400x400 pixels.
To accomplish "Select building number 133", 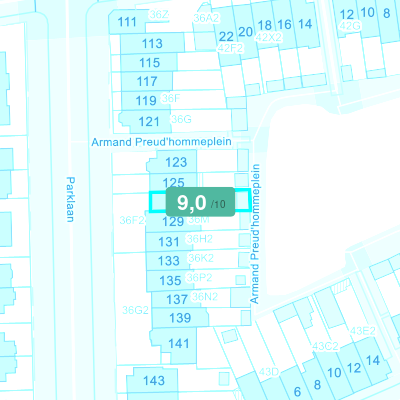I will 169,261.
